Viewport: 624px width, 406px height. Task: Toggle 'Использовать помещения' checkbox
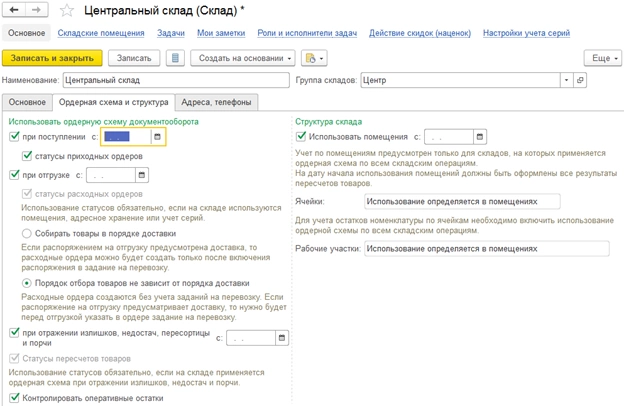[301, 137]
